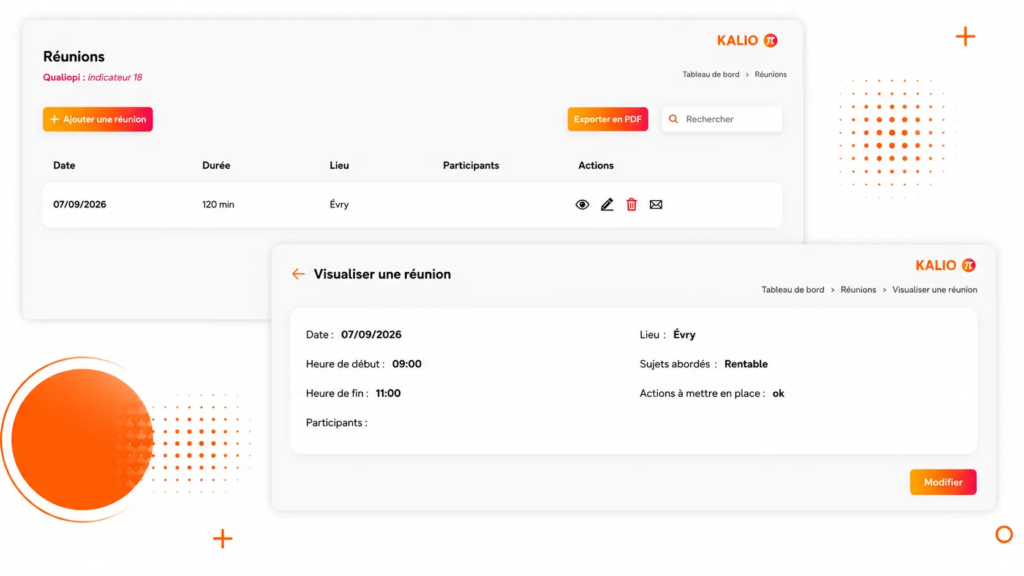
Task: Click the Ajouter une réunion button
Action: [98, 119]
